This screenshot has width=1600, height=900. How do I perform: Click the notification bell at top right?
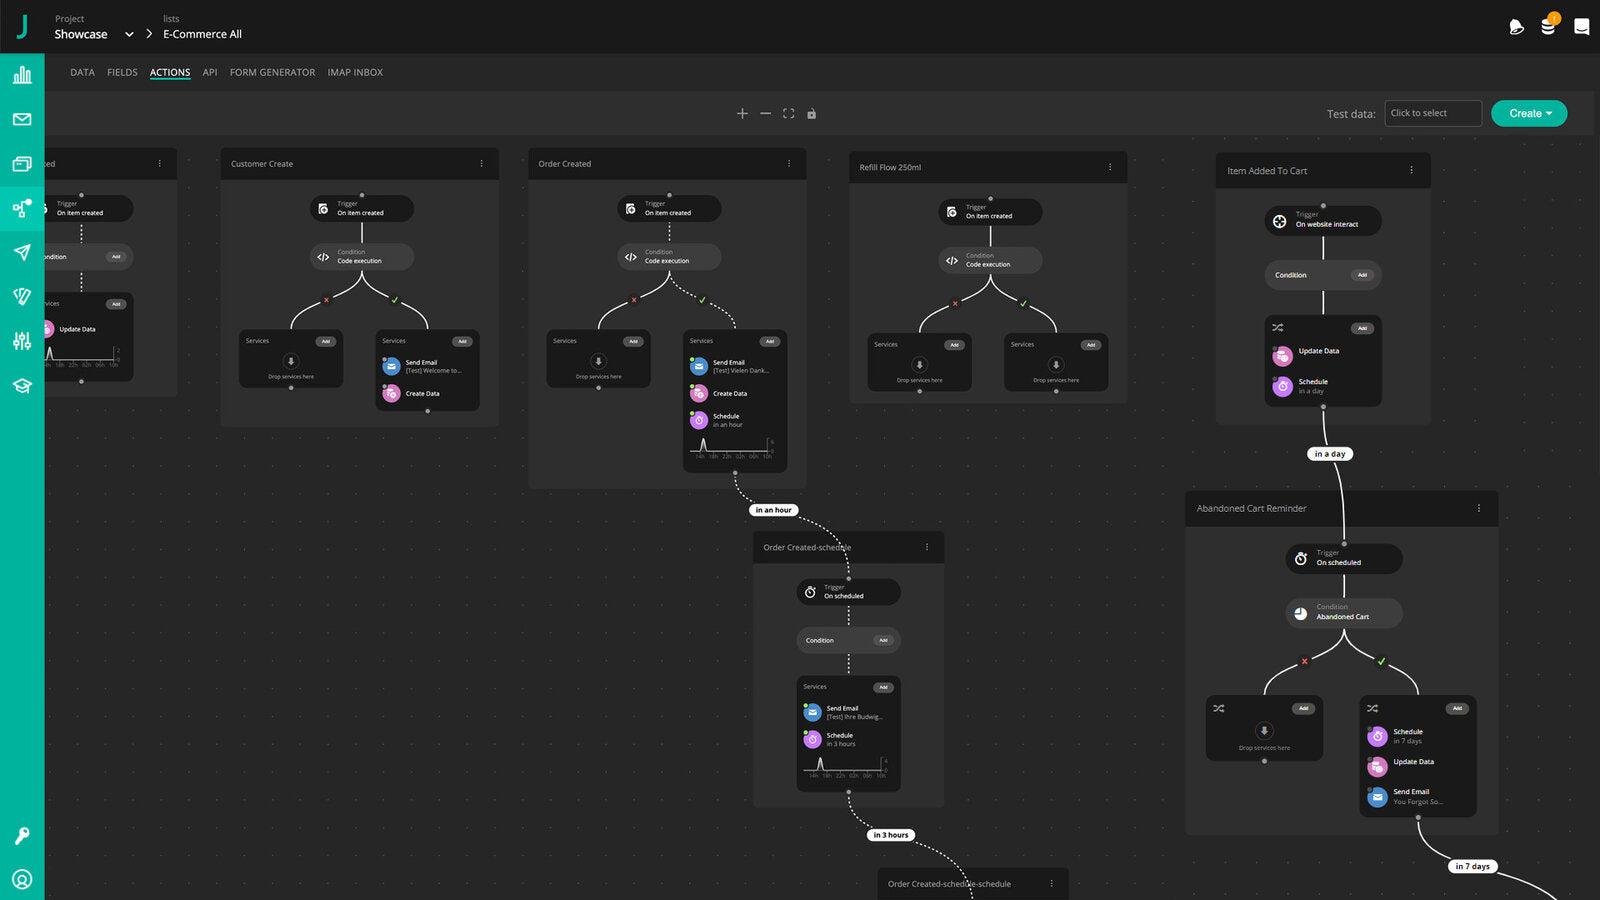pyautogui.click(x=1514, y=27)
